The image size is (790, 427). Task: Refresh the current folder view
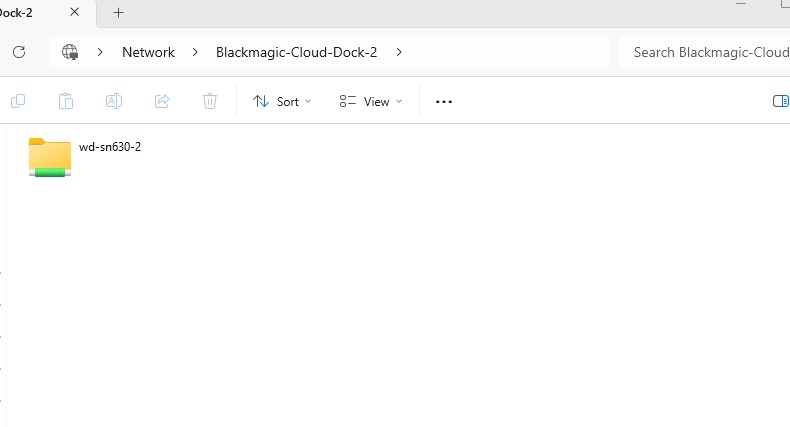(x=19, y=52)
